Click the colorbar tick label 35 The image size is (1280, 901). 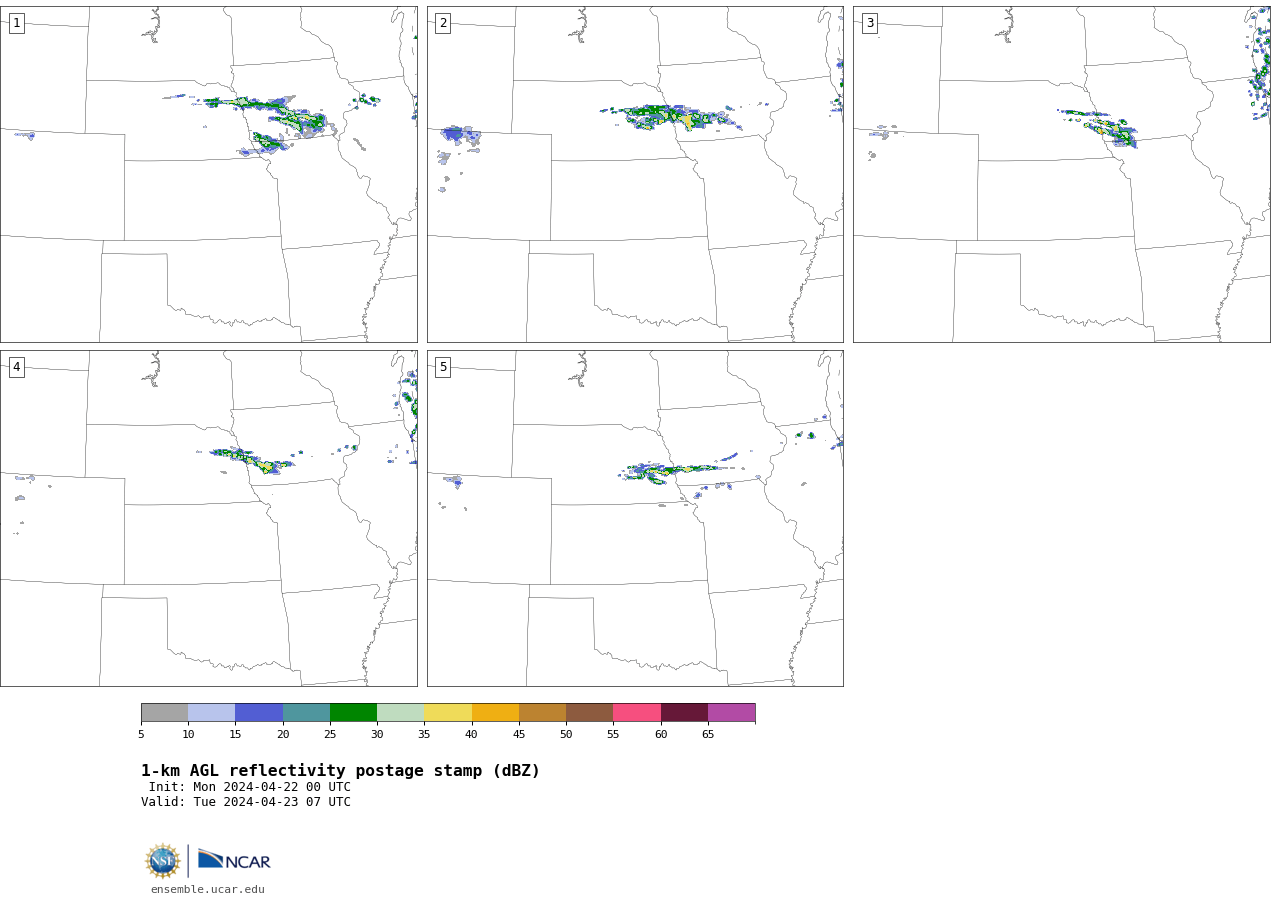pos(424,734)
